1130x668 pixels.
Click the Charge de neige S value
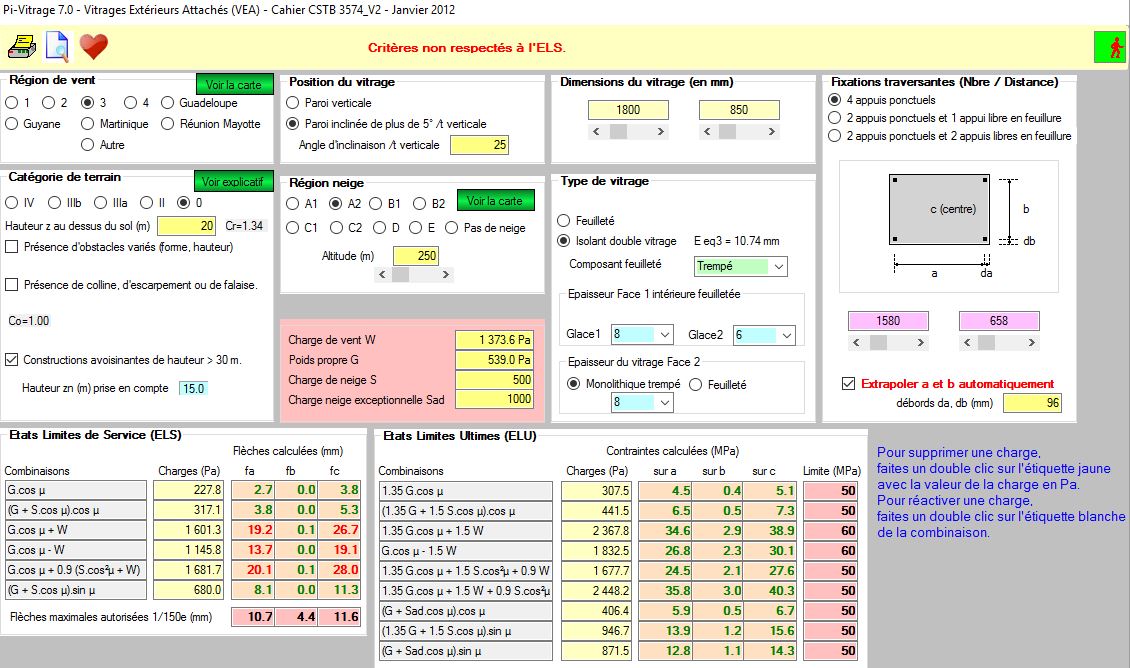495,380
